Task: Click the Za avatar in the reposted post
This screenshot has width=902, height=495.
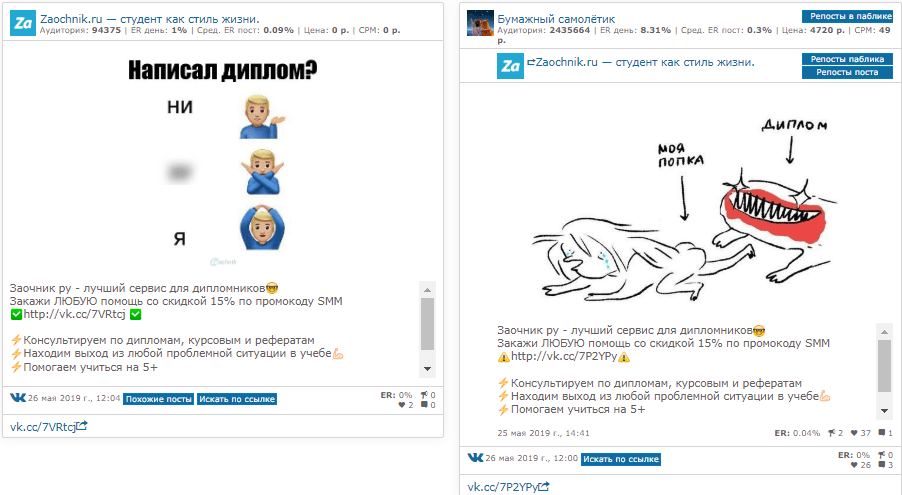Action: tap(510, 66)
